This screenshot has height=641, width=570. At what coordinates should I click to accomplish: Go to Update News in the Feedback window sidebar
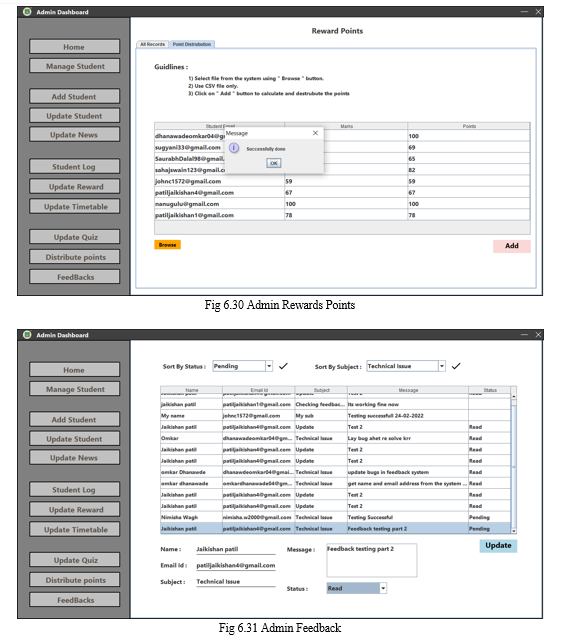point(74,457)
